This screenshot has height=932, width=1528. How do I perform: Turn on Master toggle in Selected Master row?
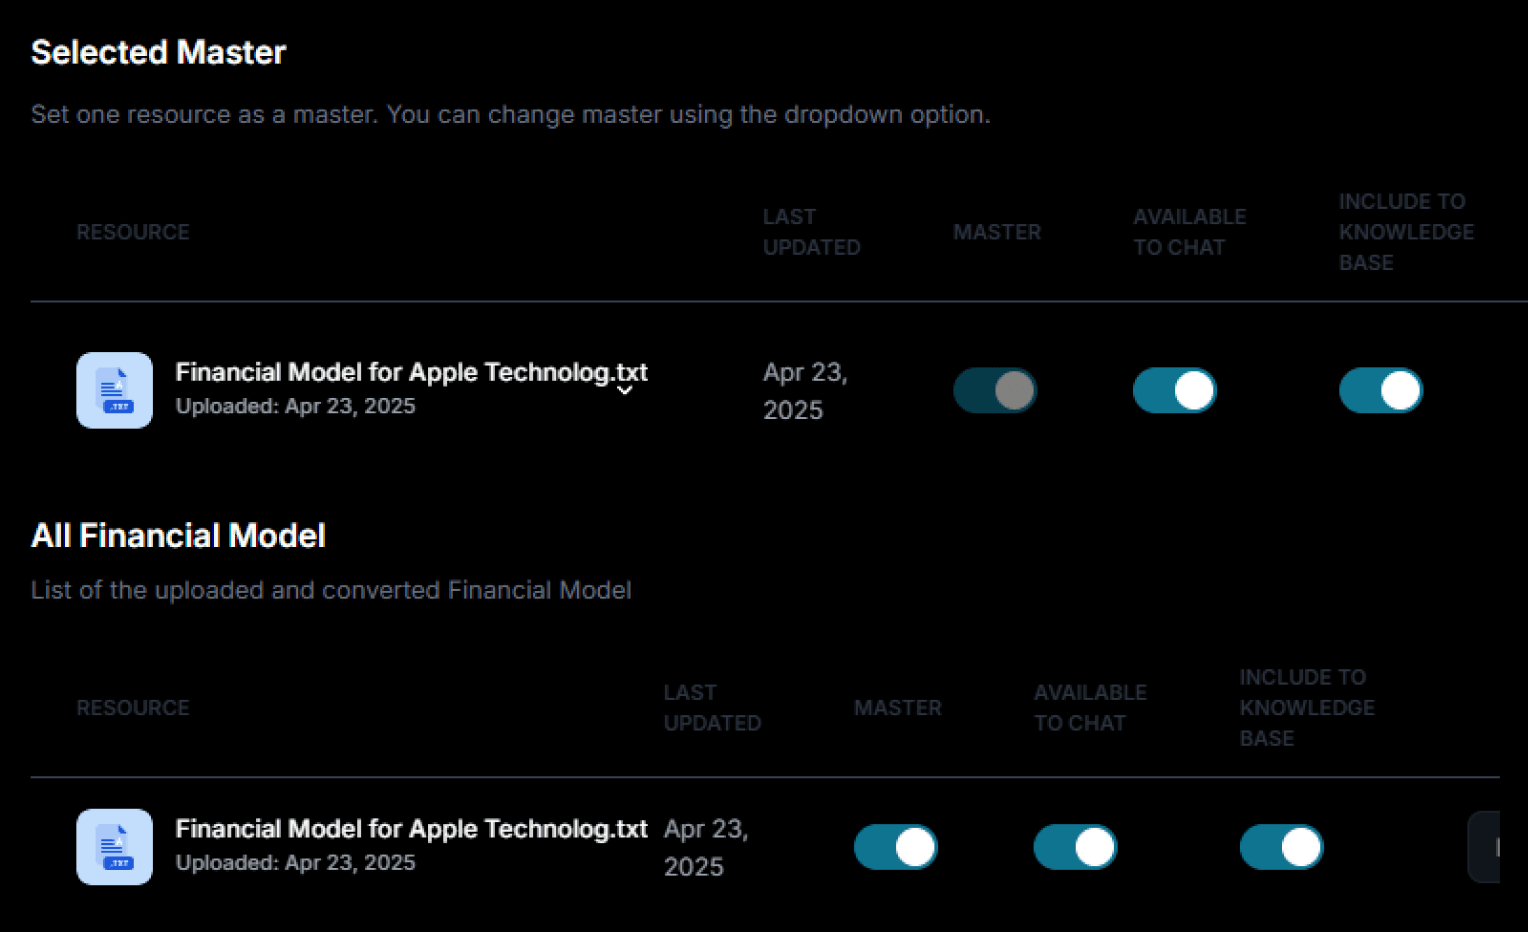pyautogui.click(x=995, y=390)
